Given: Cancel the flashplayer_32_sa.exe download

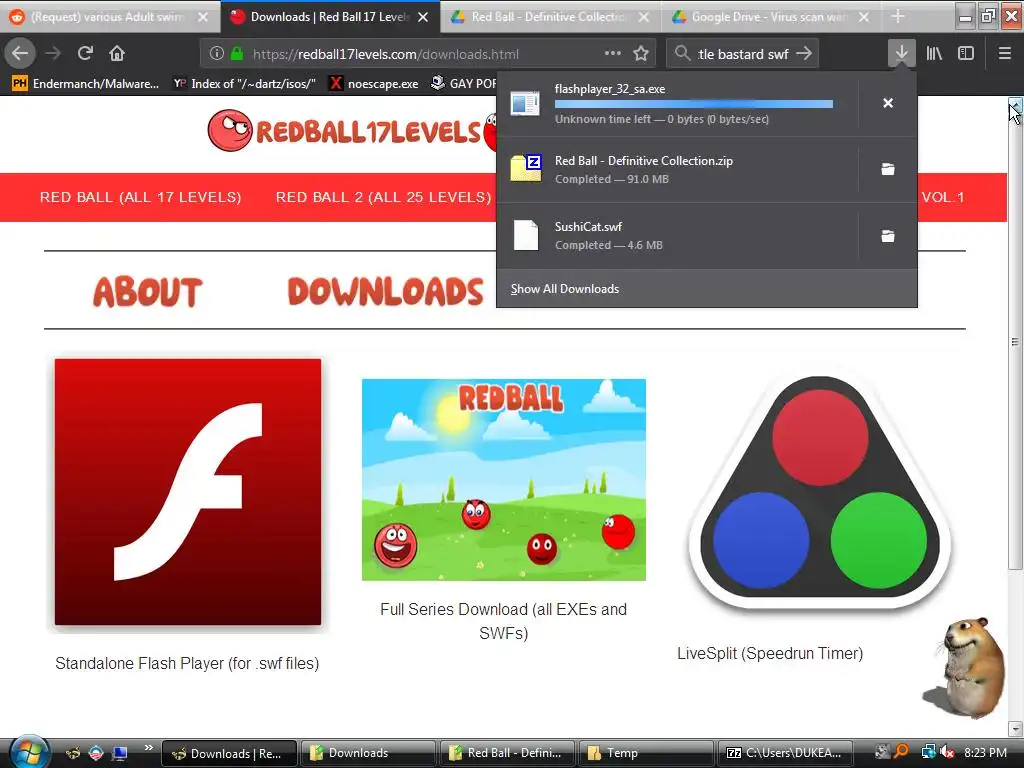Looking at the screenshot, I should click(888, 103).
